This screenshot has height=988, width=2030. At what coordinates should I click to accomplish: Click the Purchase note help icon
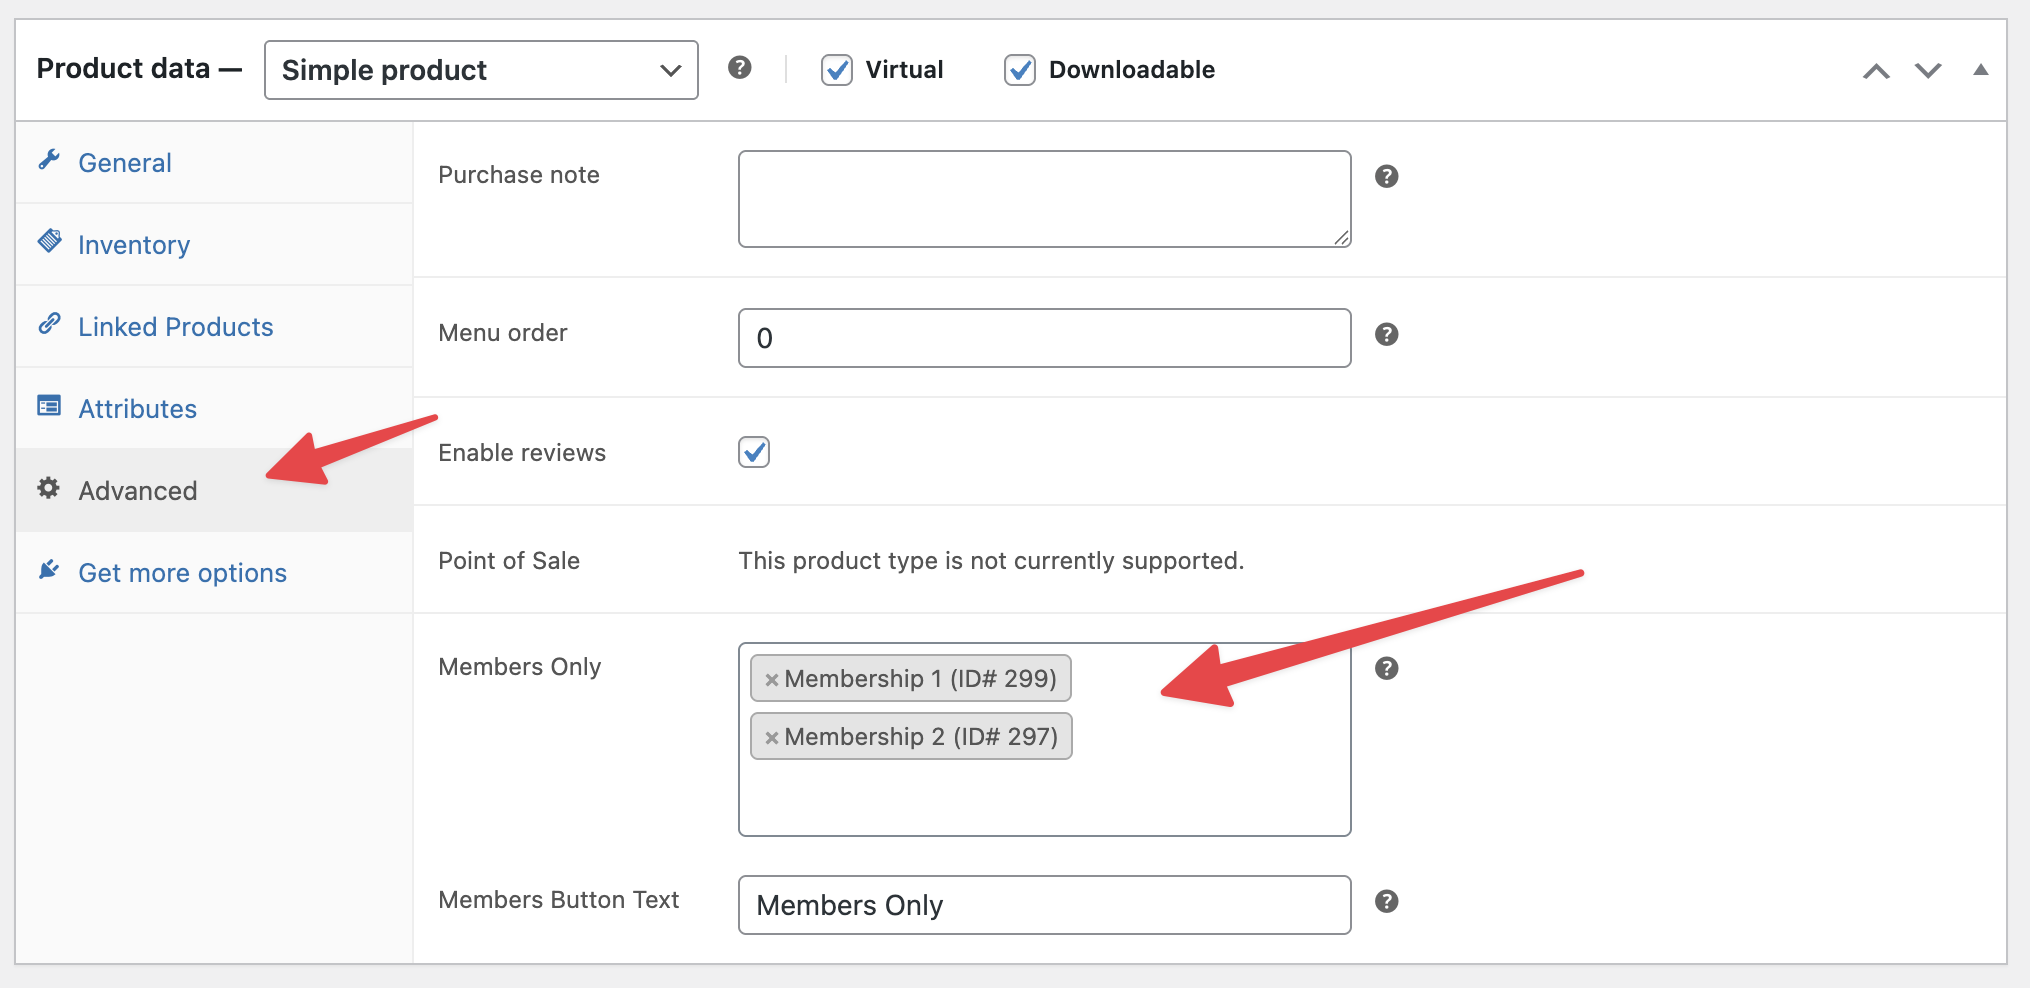pos(1386,177)
